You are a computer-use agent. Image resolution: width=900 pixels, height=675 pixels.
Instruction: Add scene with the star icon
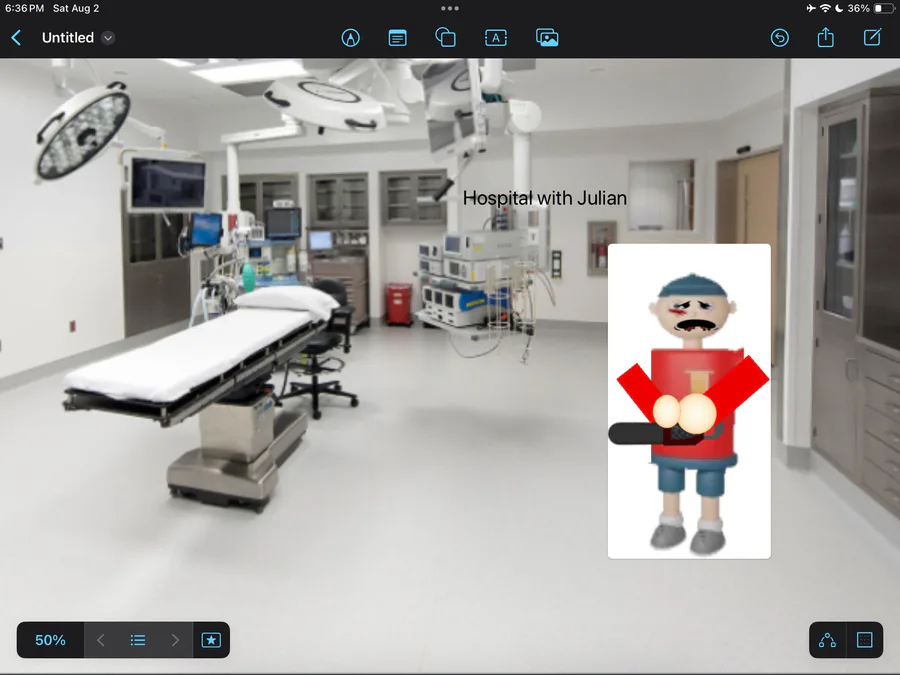(x=211, y=640)
